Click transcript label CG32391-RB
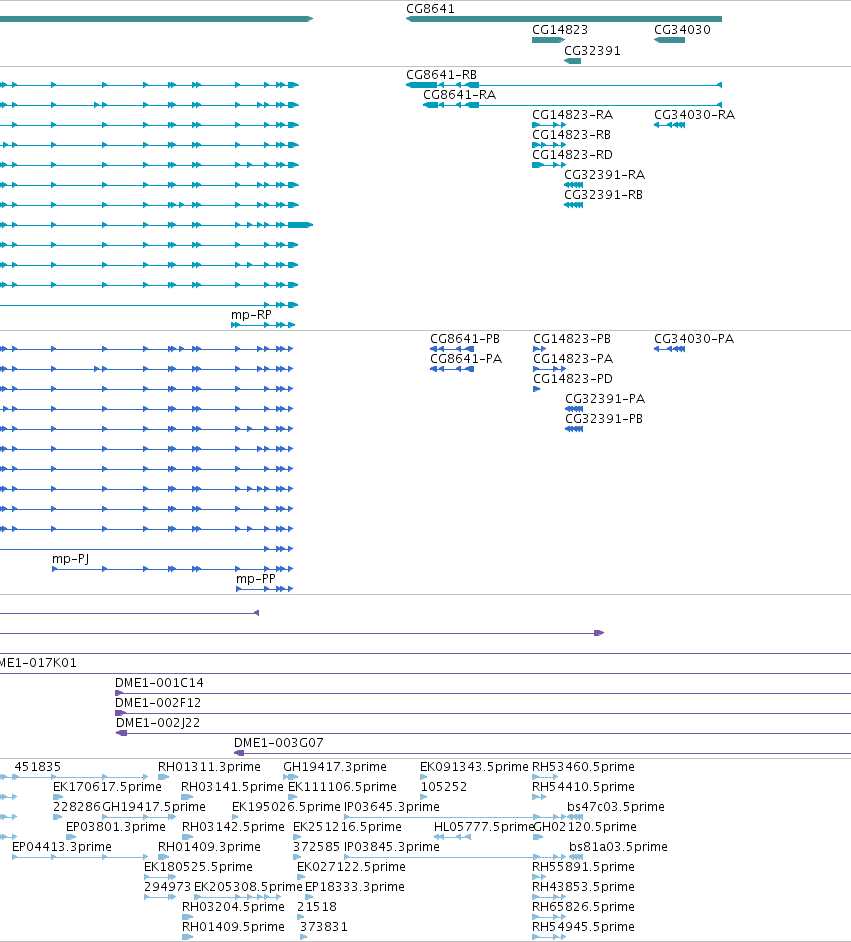851x942 pixels. 603,195
